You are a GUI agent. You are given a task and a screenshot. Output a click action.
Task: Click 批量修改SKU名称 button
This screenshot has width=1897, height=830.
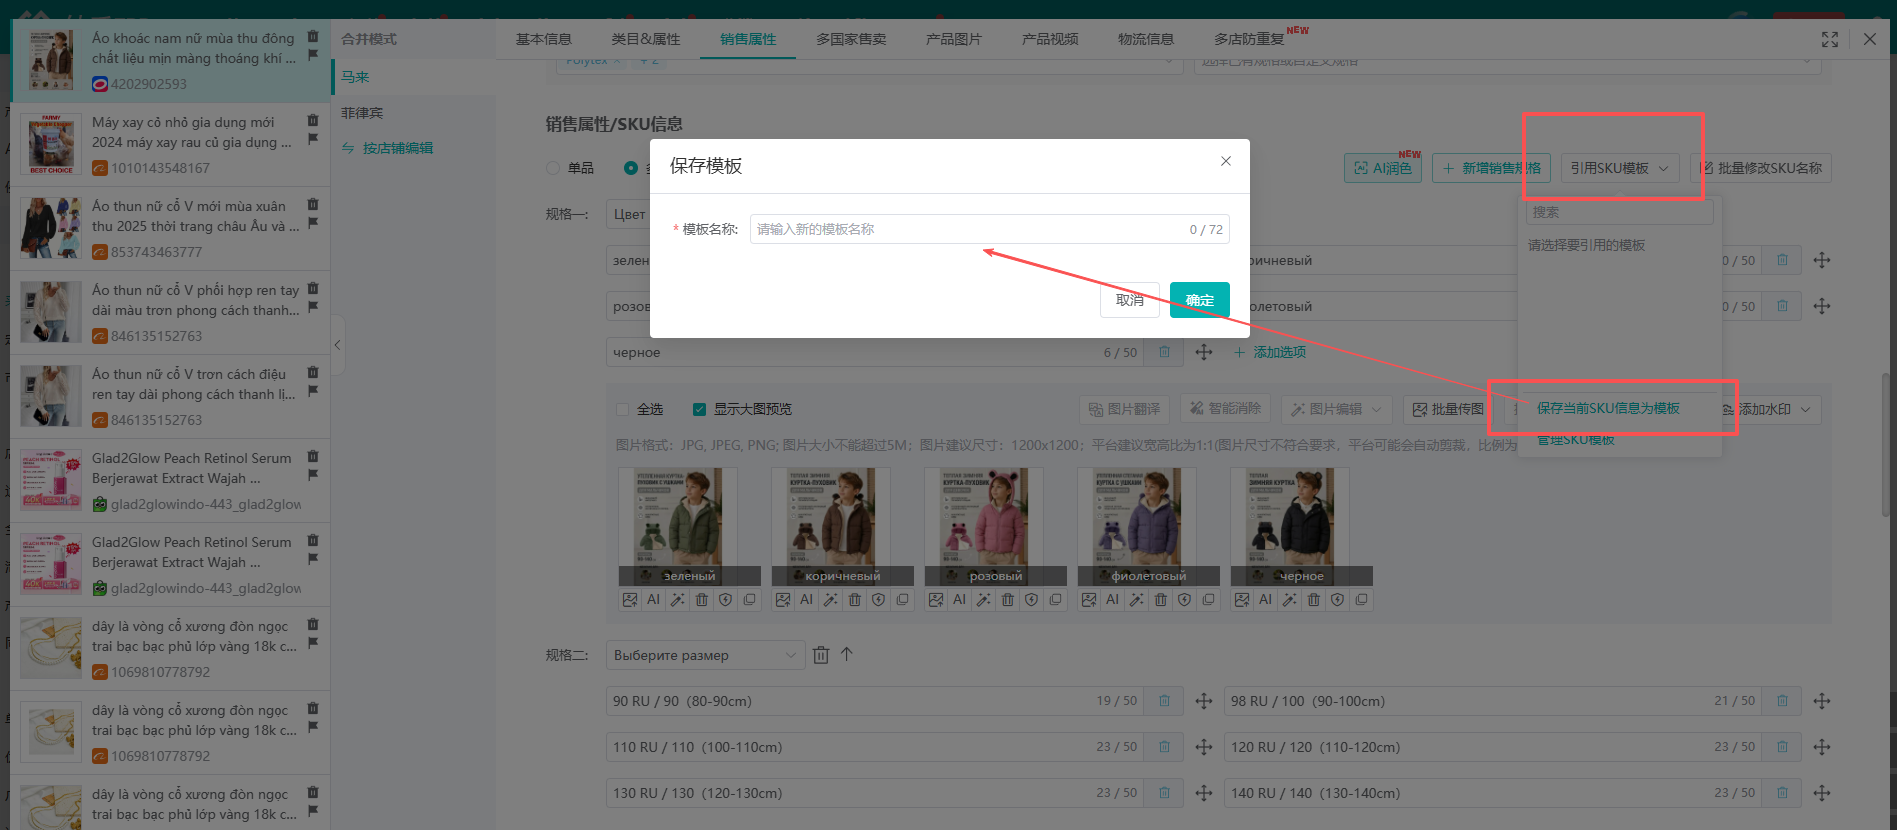tap(1760, 168)
